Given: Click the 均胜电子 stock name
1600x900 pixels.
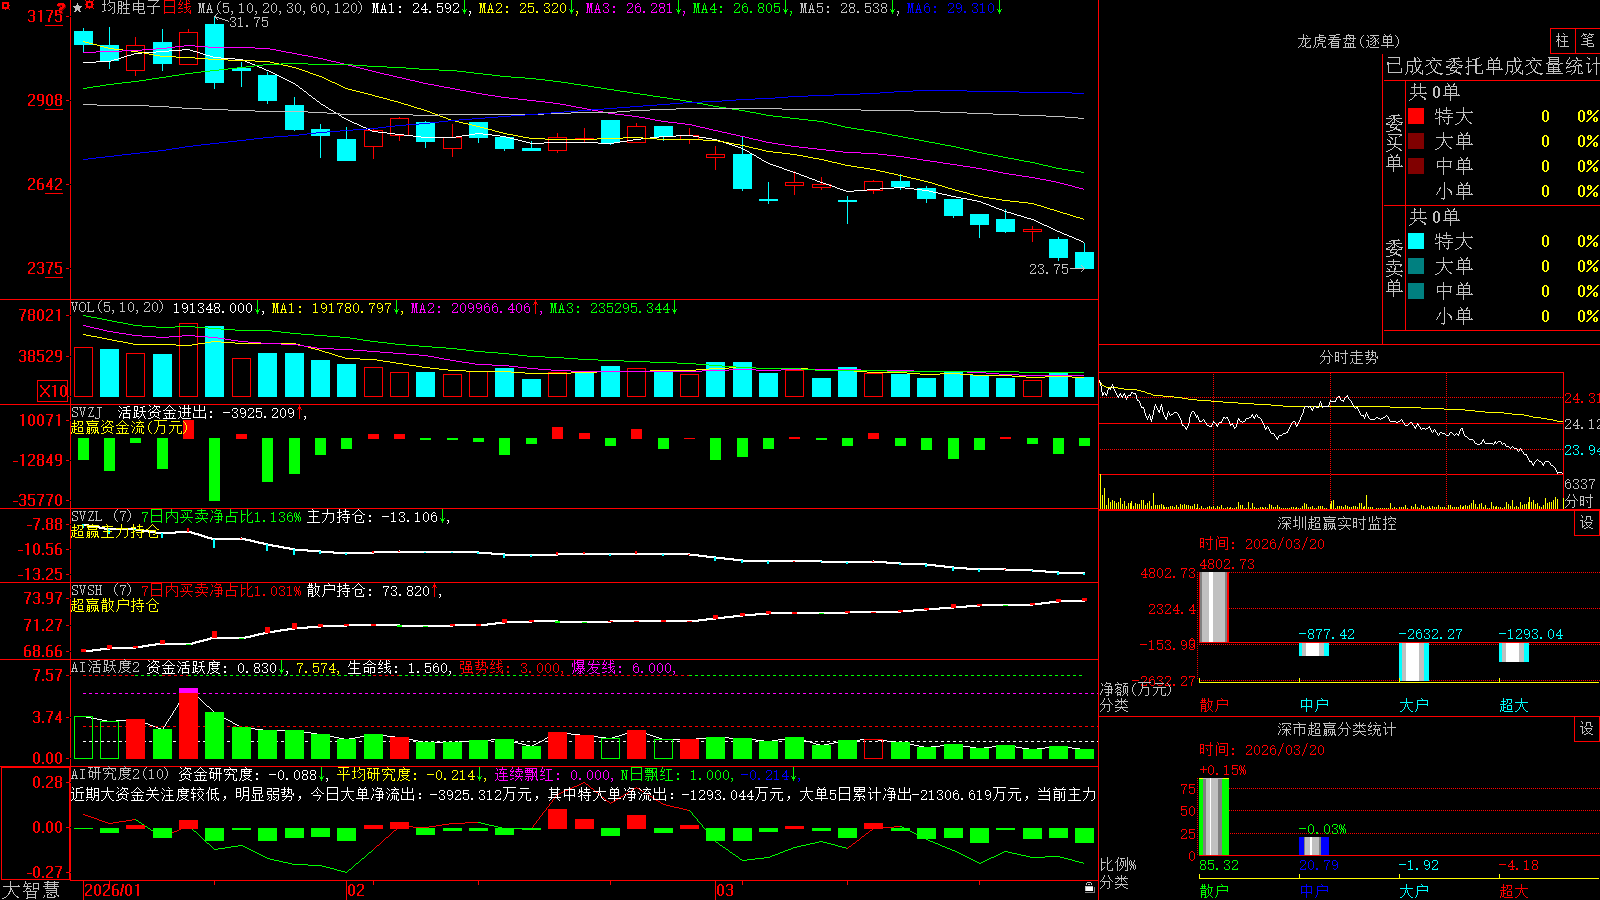Looking at the screenshot, I should tap(130, 8).
